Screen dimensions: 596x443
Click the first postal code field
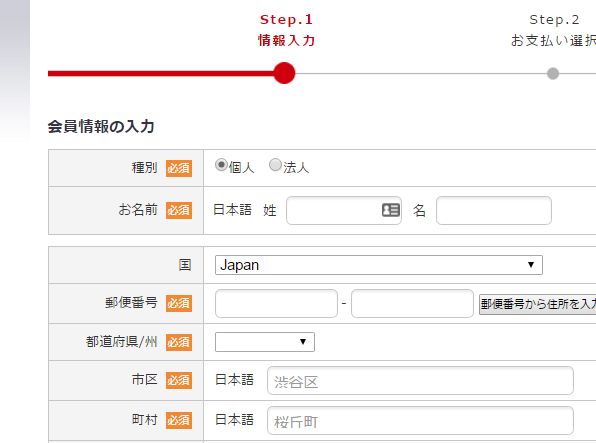point(276,303)
